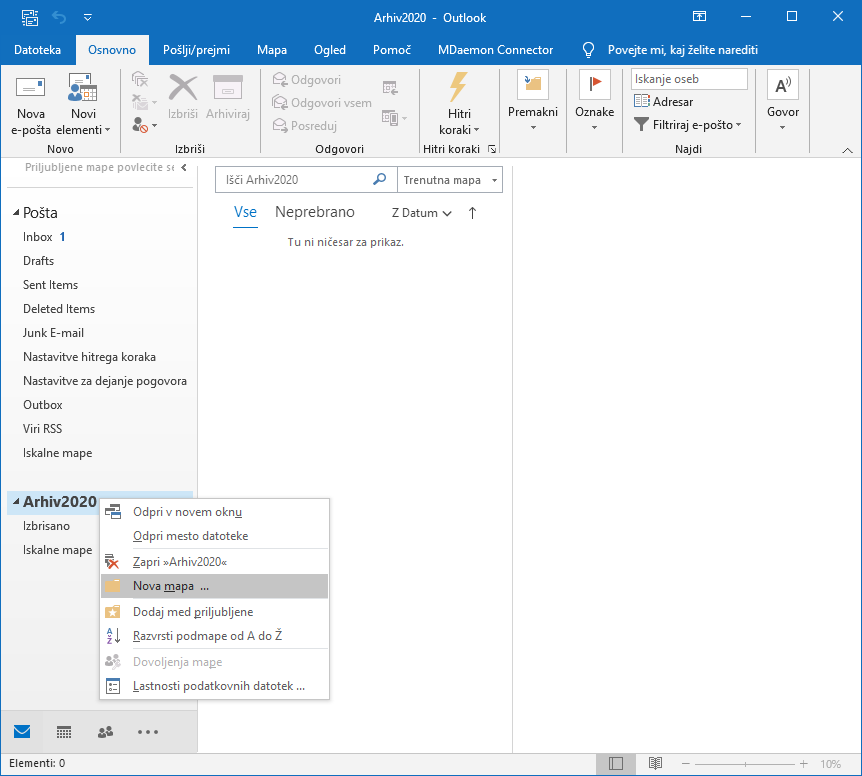Click the Undo icon in title bar
862x776 pixels.
tap(59, 18)
